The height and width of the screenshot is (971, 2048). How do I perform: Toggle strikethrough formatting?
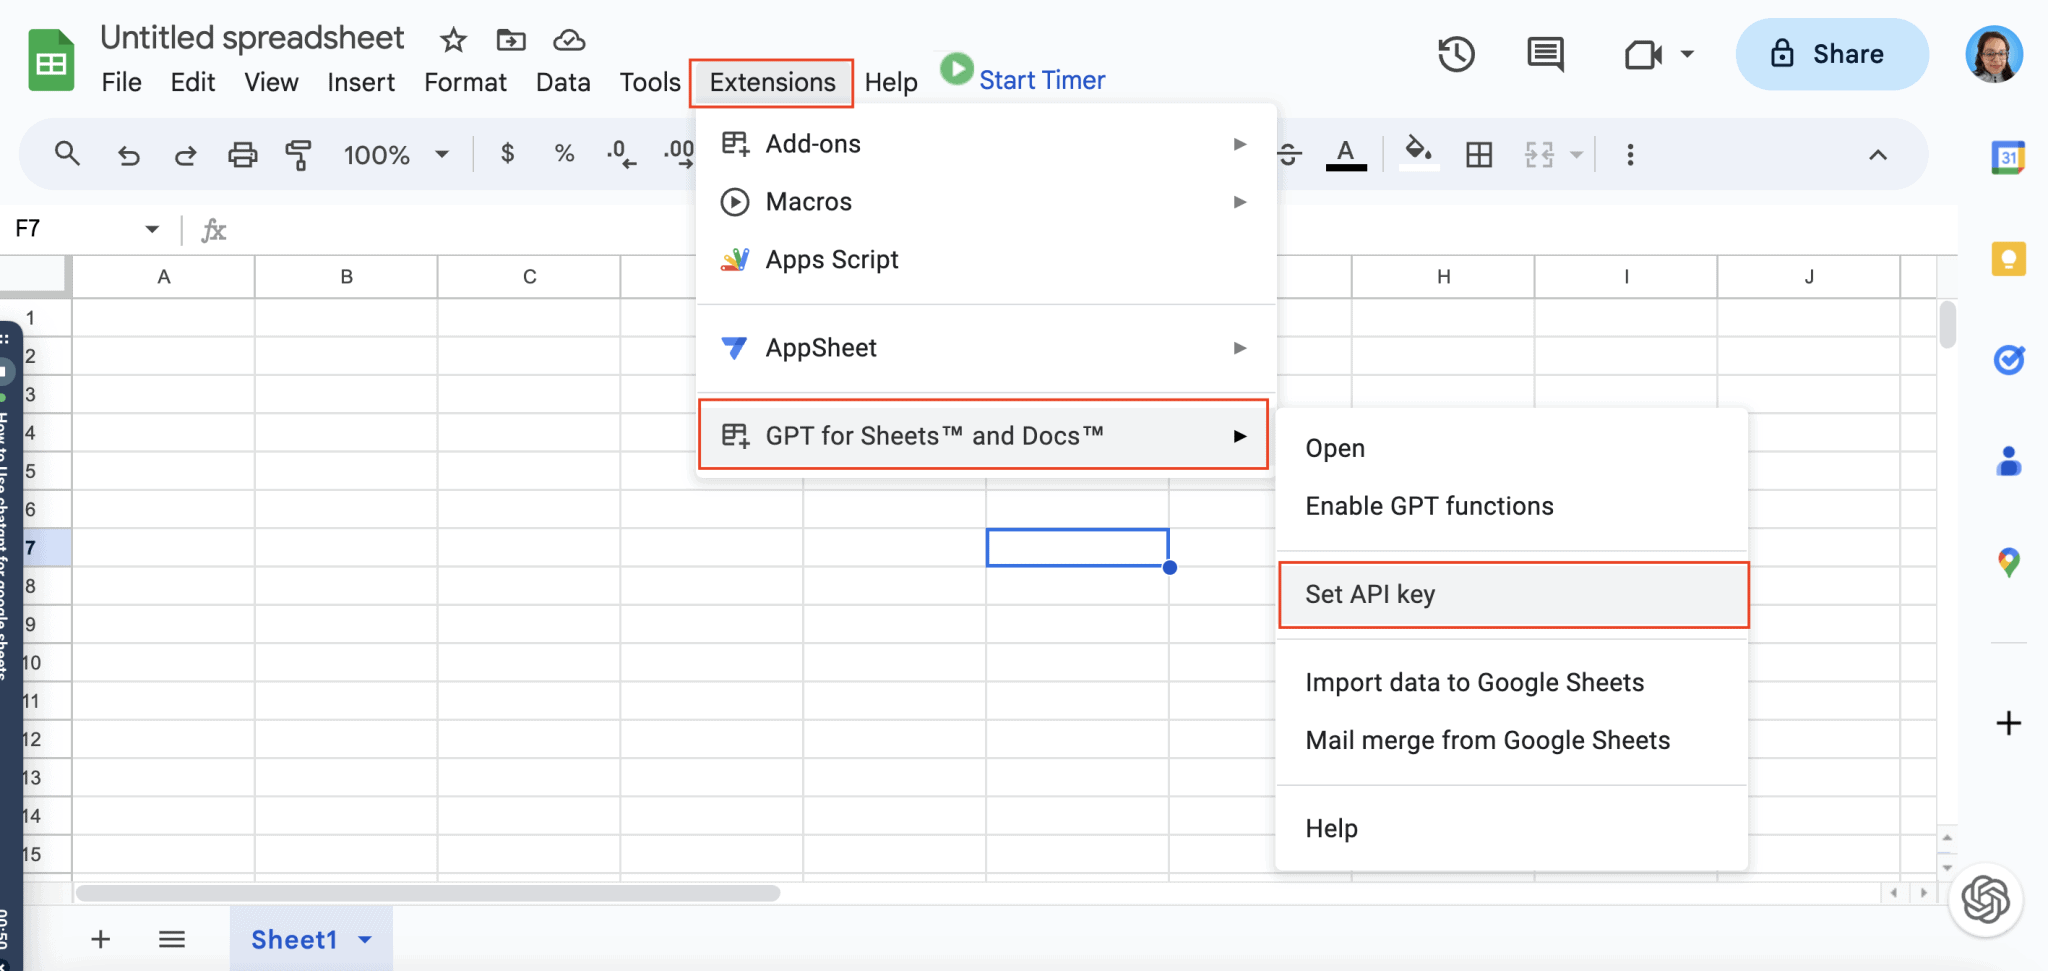[1289, 154]
